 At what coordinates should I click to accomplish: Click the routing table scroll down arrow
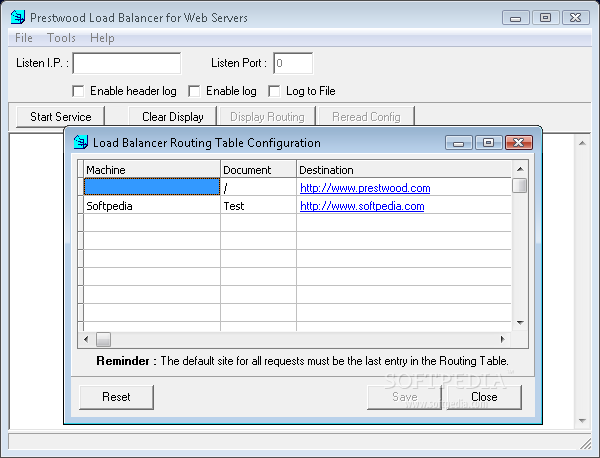click(520, 323)
